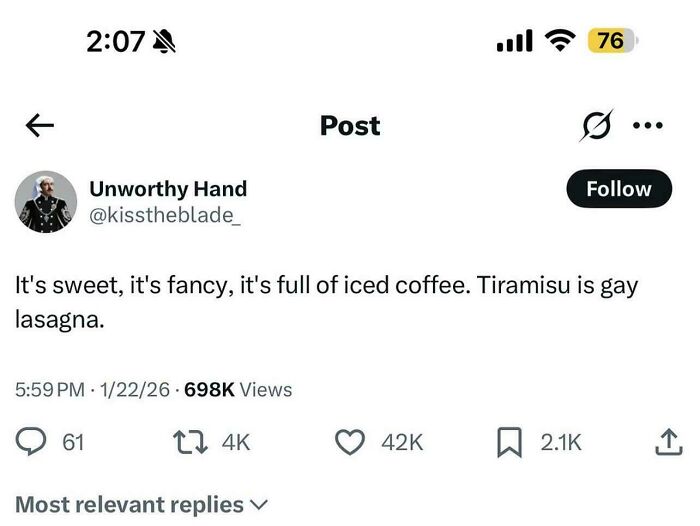Tap the battery indicator showing 76
The height and width of the screenshot is (526, 700).
click(x=610, y=41)
